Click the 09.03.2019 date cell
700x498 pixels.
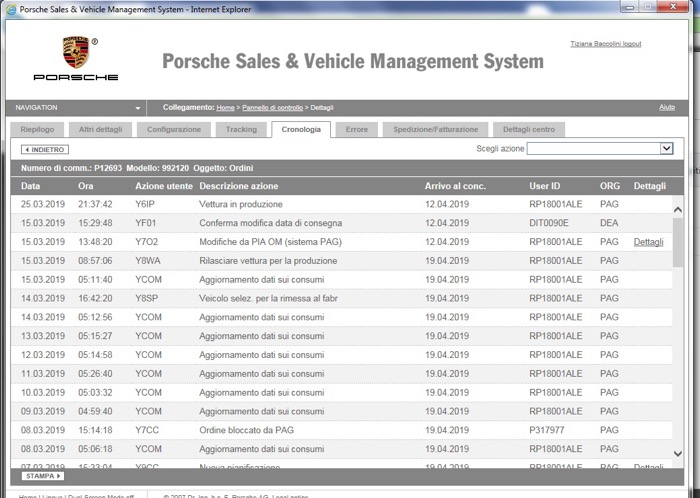pyautogui.click(x=43, y=411)
